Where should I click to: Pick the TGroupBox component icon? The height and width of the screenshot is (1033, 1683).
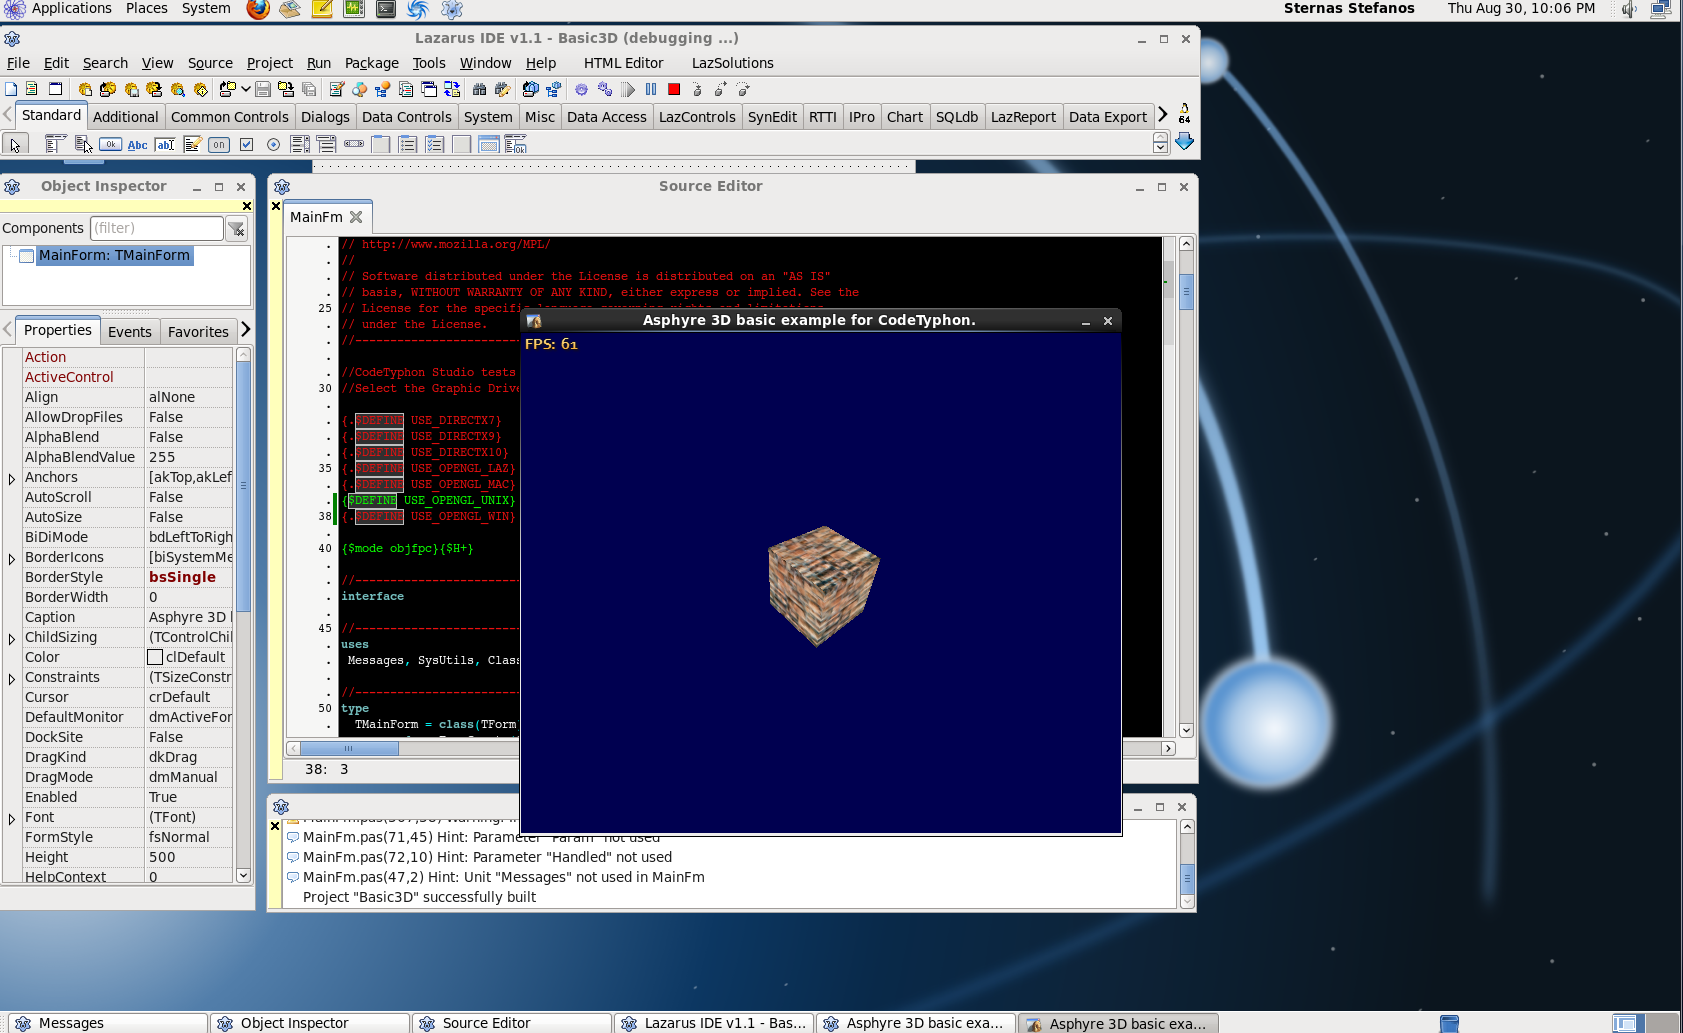(381, 144)
